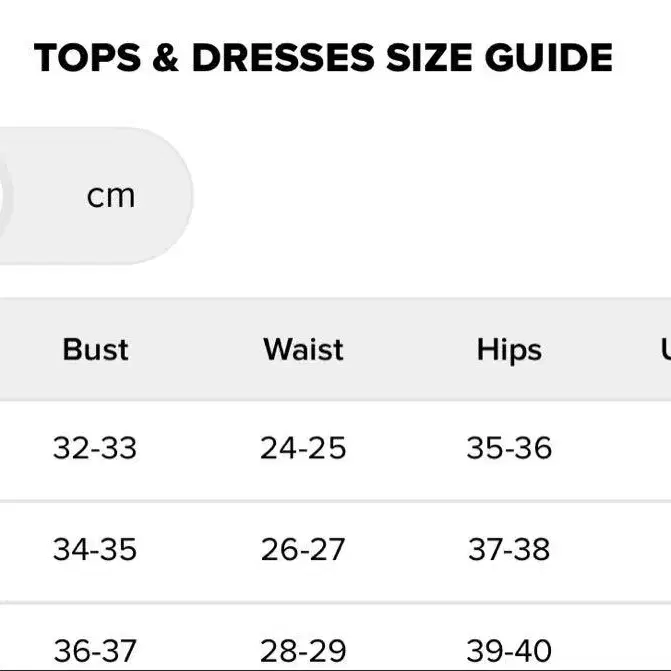Select the 35-36 hips measurement cell

[509, 448]
